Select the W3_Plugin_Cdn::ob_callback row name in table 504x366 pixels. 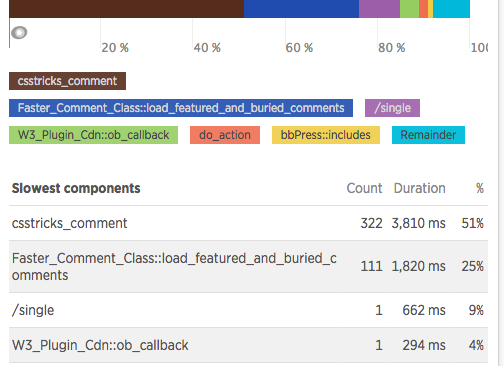click(100, 345)
